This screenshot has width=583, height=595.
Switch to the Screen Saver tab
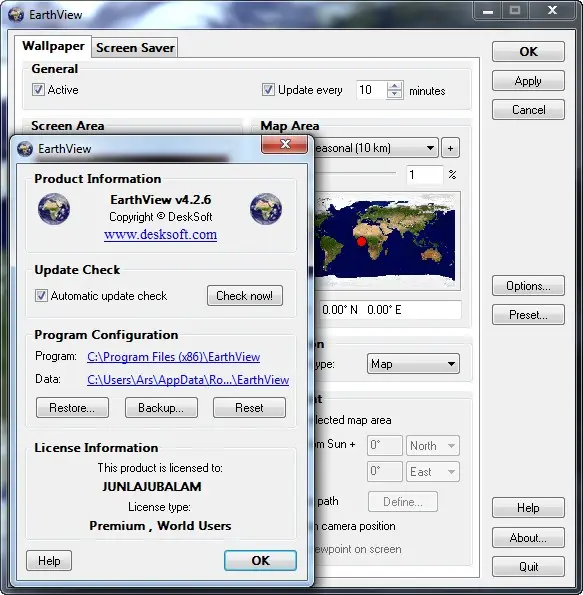pos(135,48)
